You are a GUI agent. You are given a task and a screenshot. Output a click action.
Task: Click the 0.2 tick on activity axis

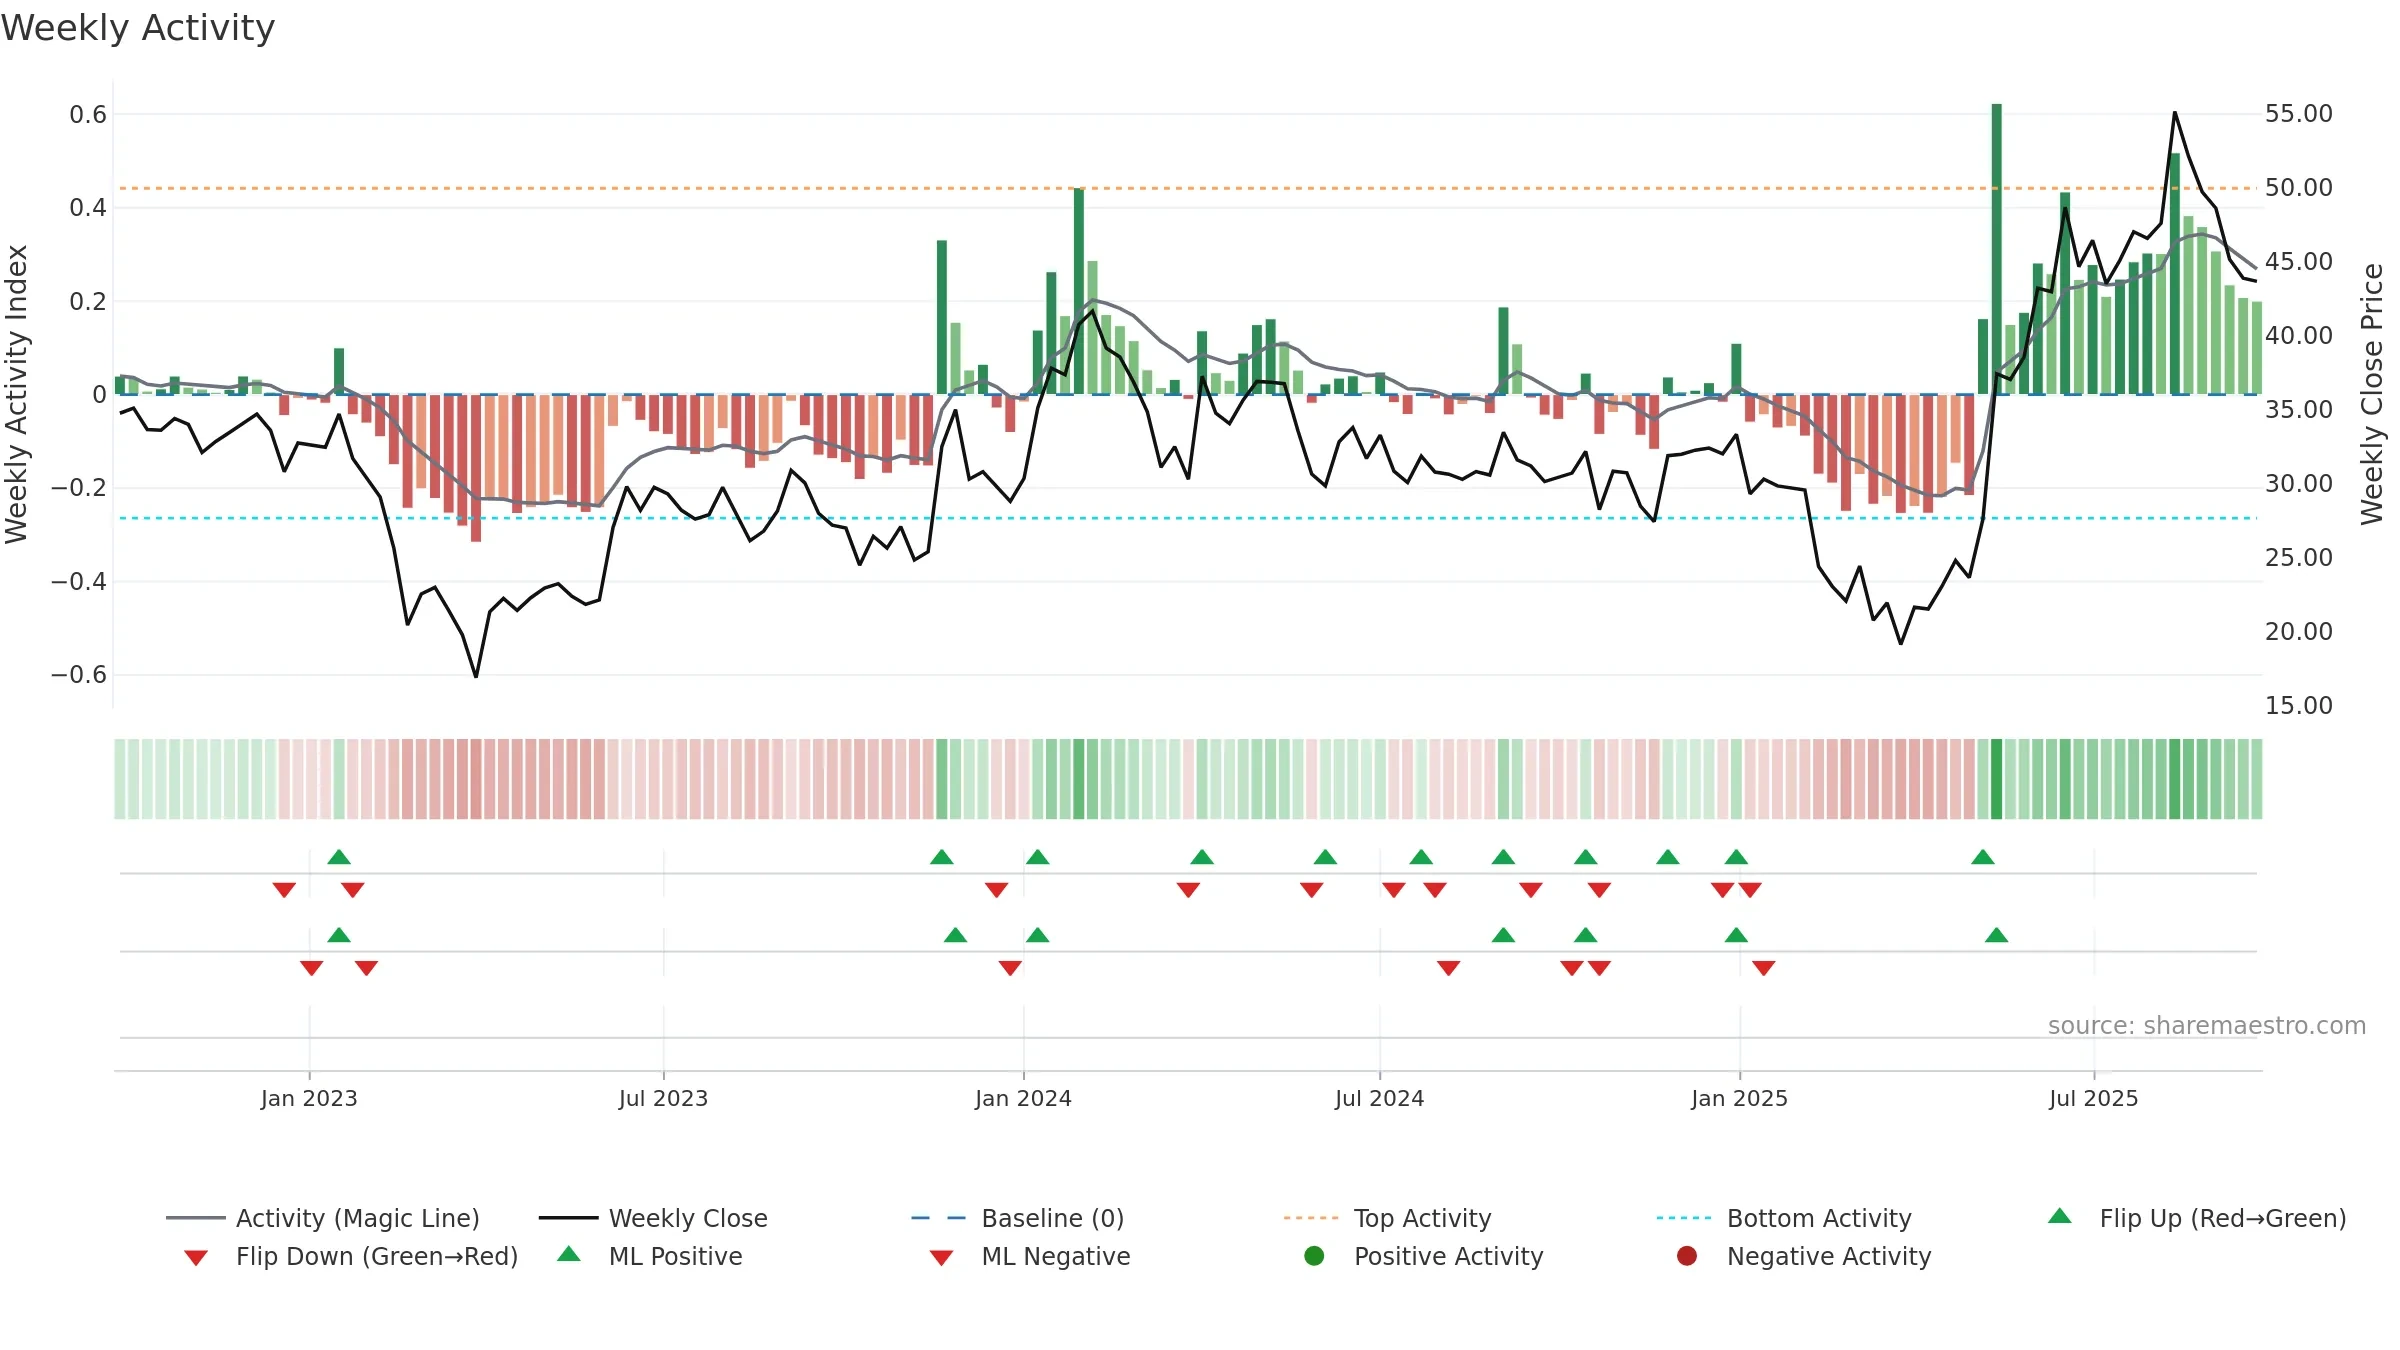click(88, 301)
